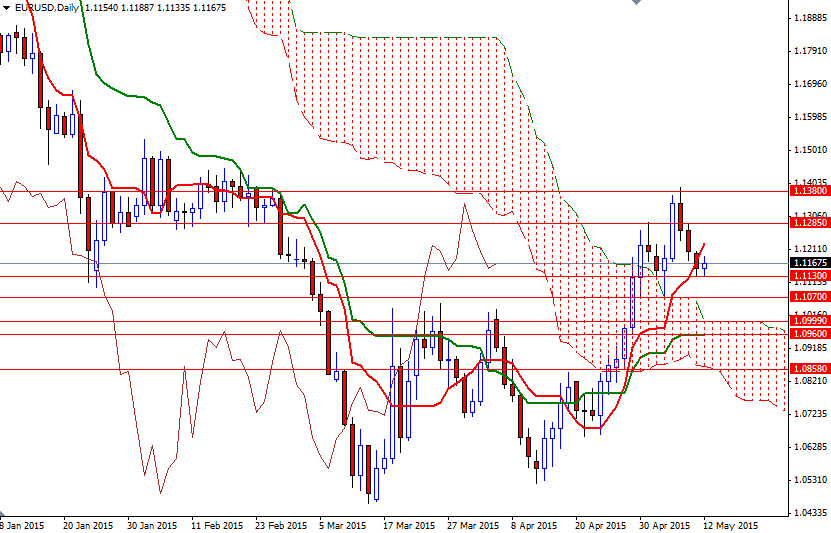Image resolution: width=831 pixels, height=533 pixels.
Task: Click the 1.05310 price axis value
Action: [x=810, y=480]
